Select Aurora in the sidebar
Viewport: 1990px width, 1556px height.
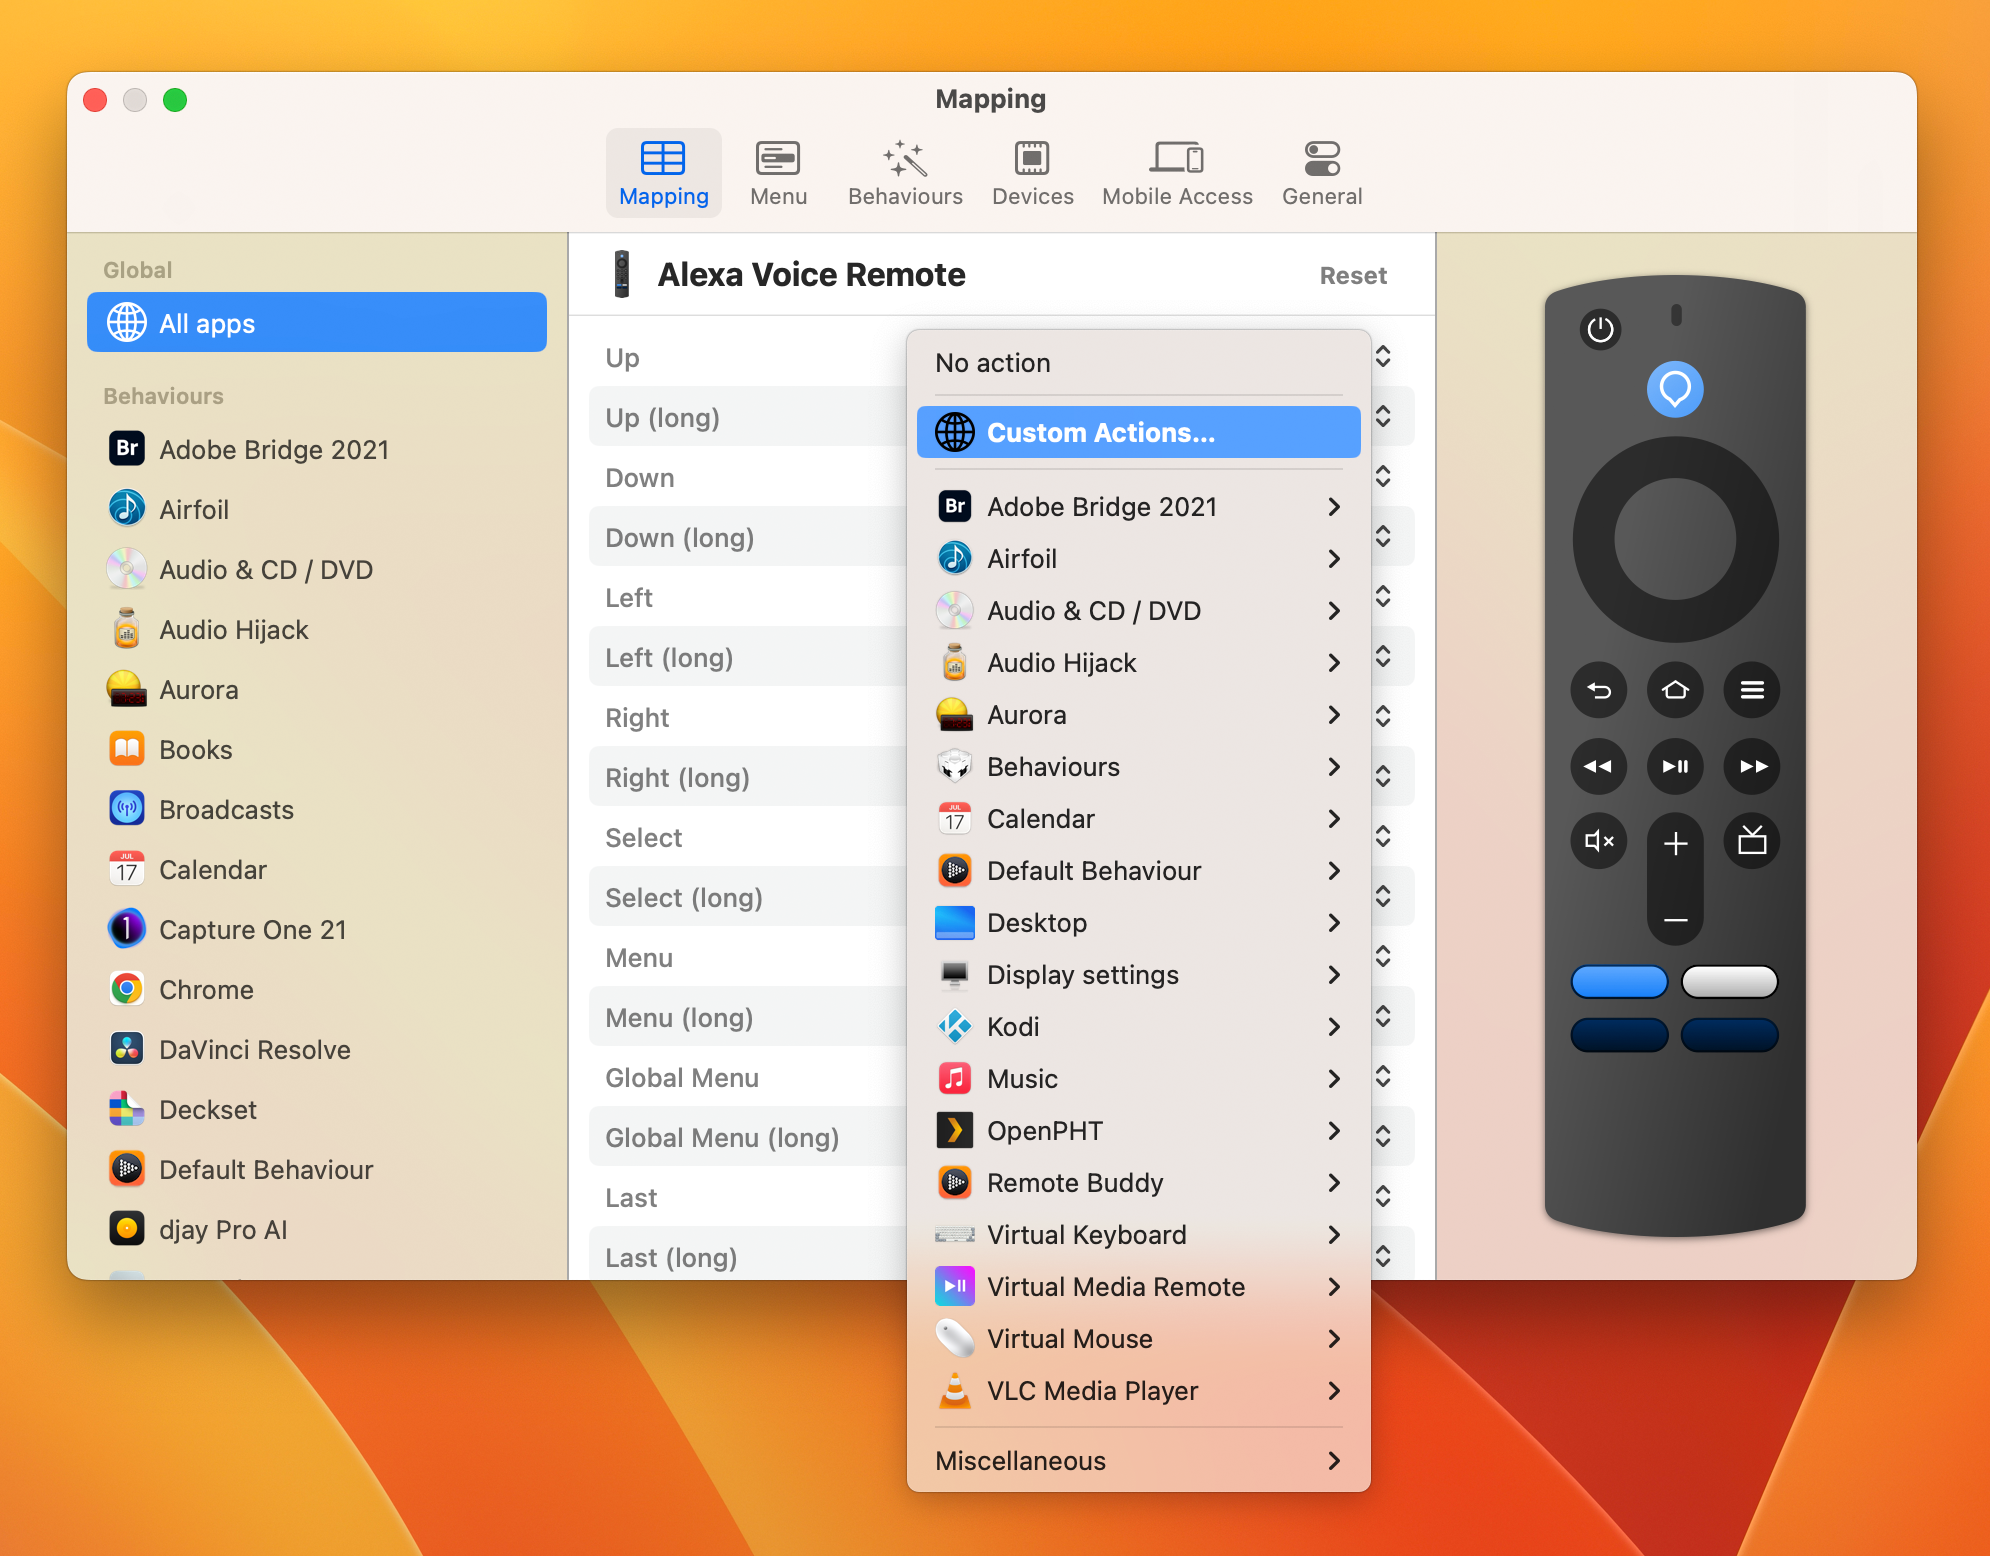(x=316, y=689)
